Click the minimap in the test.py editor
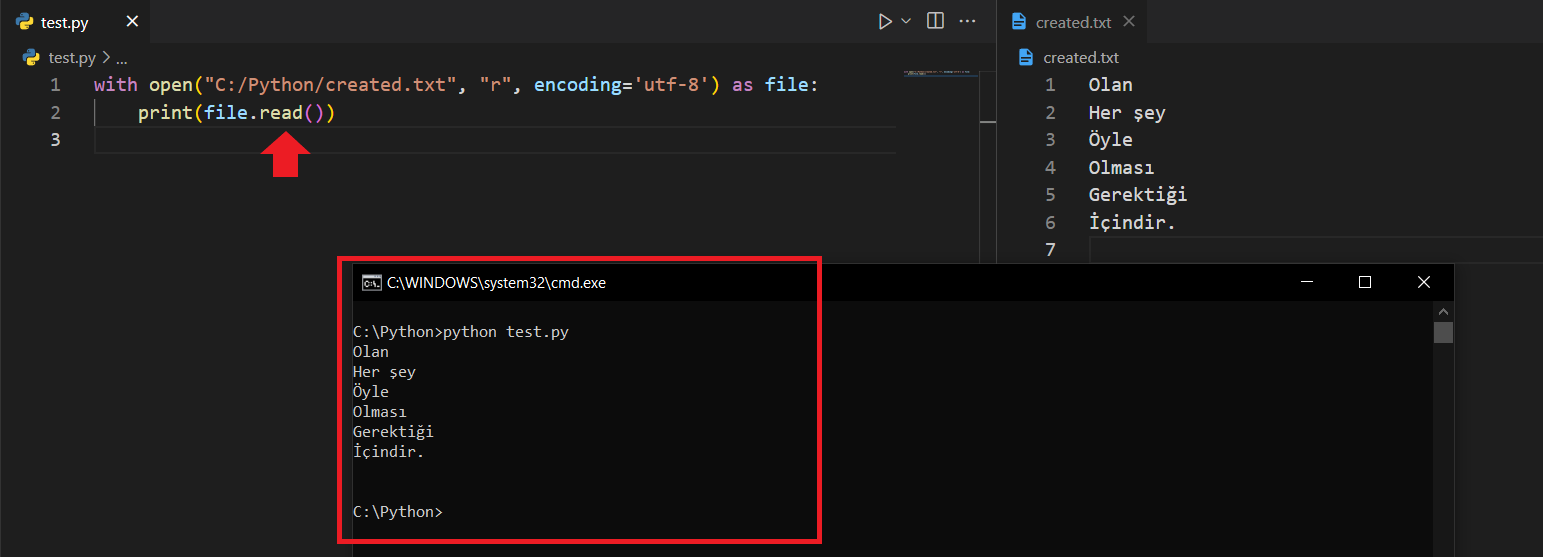Screen dimensions: 1543x557 click(940, 73)
